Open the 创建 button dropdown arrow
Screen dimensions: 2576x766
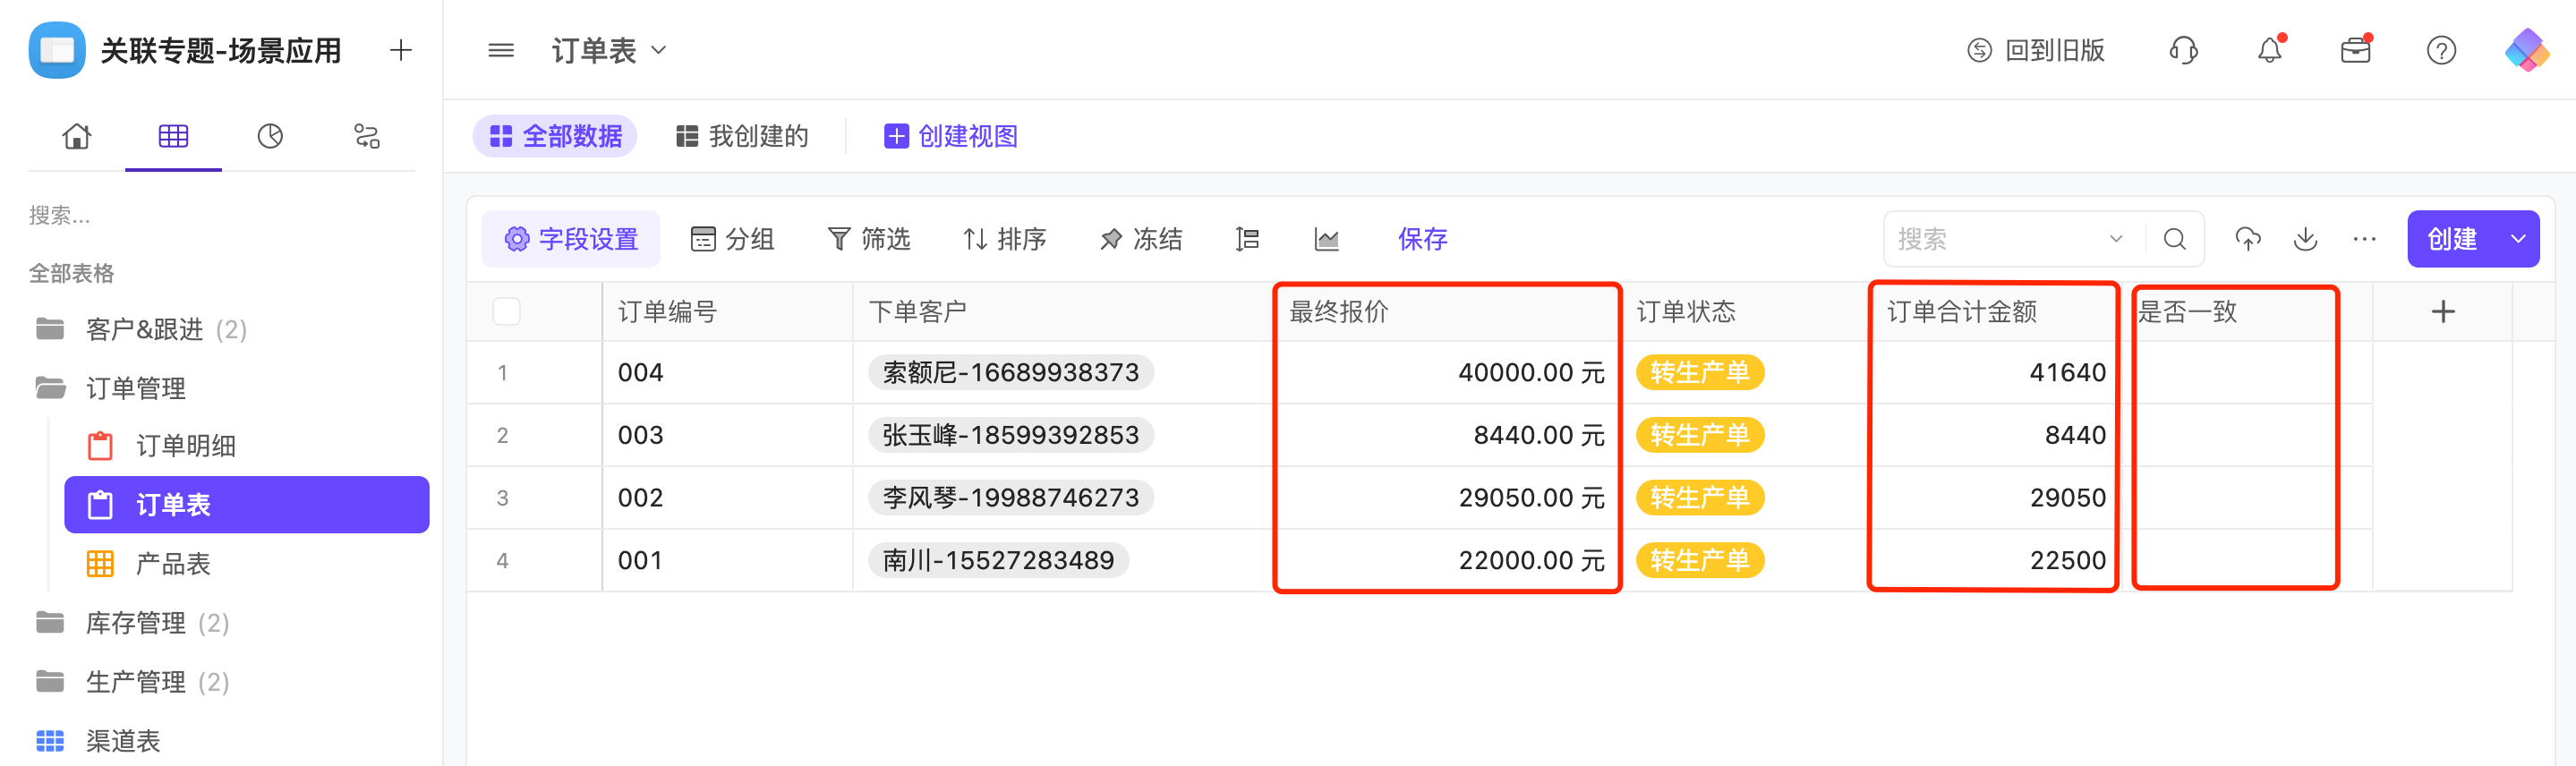(2518, 239)
